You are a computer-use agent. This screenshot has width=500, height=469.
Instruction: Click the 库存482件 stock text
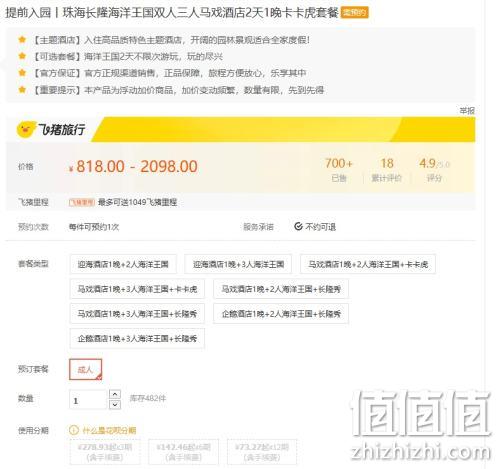click(x=148, y=398)
